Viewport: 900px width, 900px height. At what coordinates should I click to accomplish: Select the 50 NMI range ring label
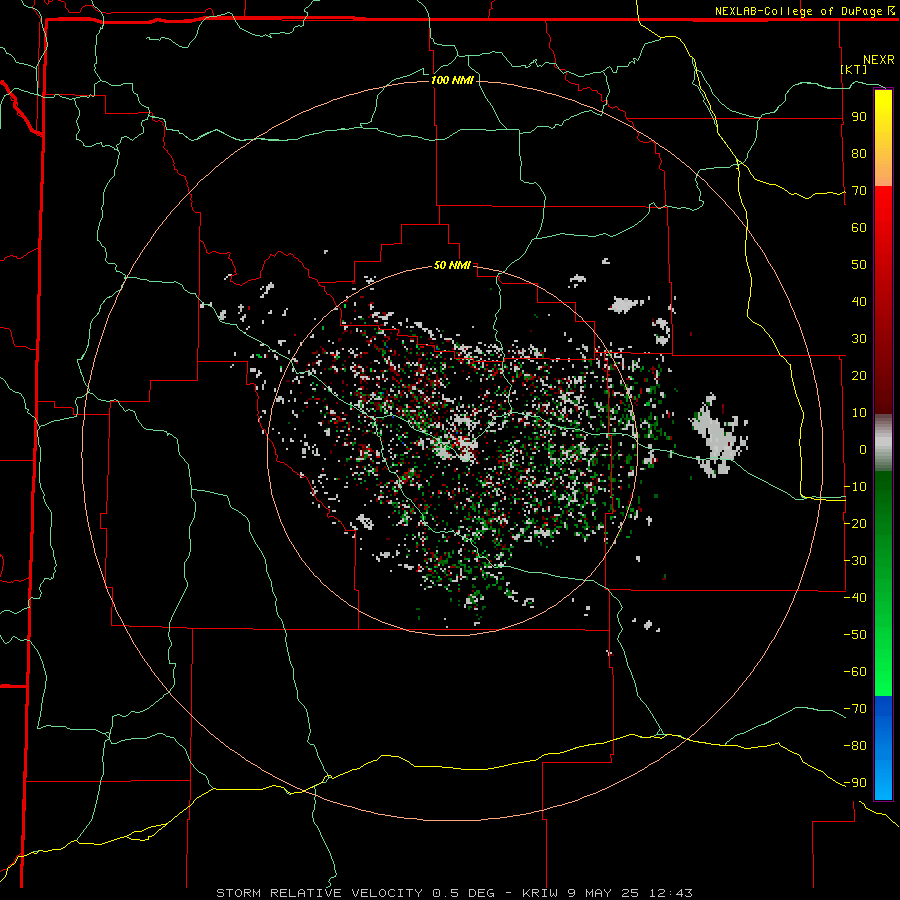pos(452,265)
